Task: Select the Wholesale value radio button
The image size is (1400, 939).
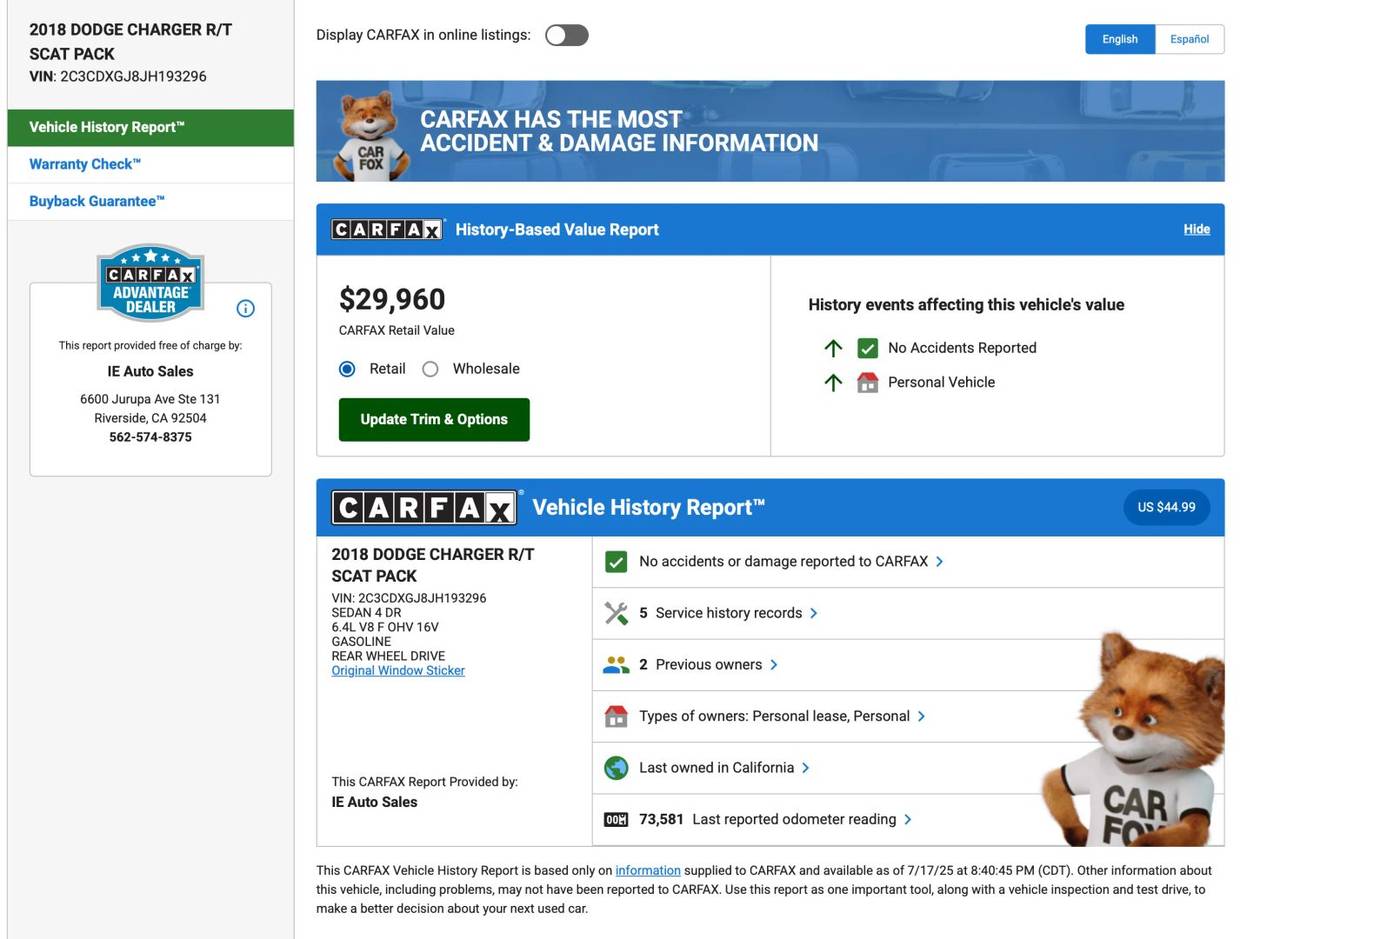Action: coord(430,369)
